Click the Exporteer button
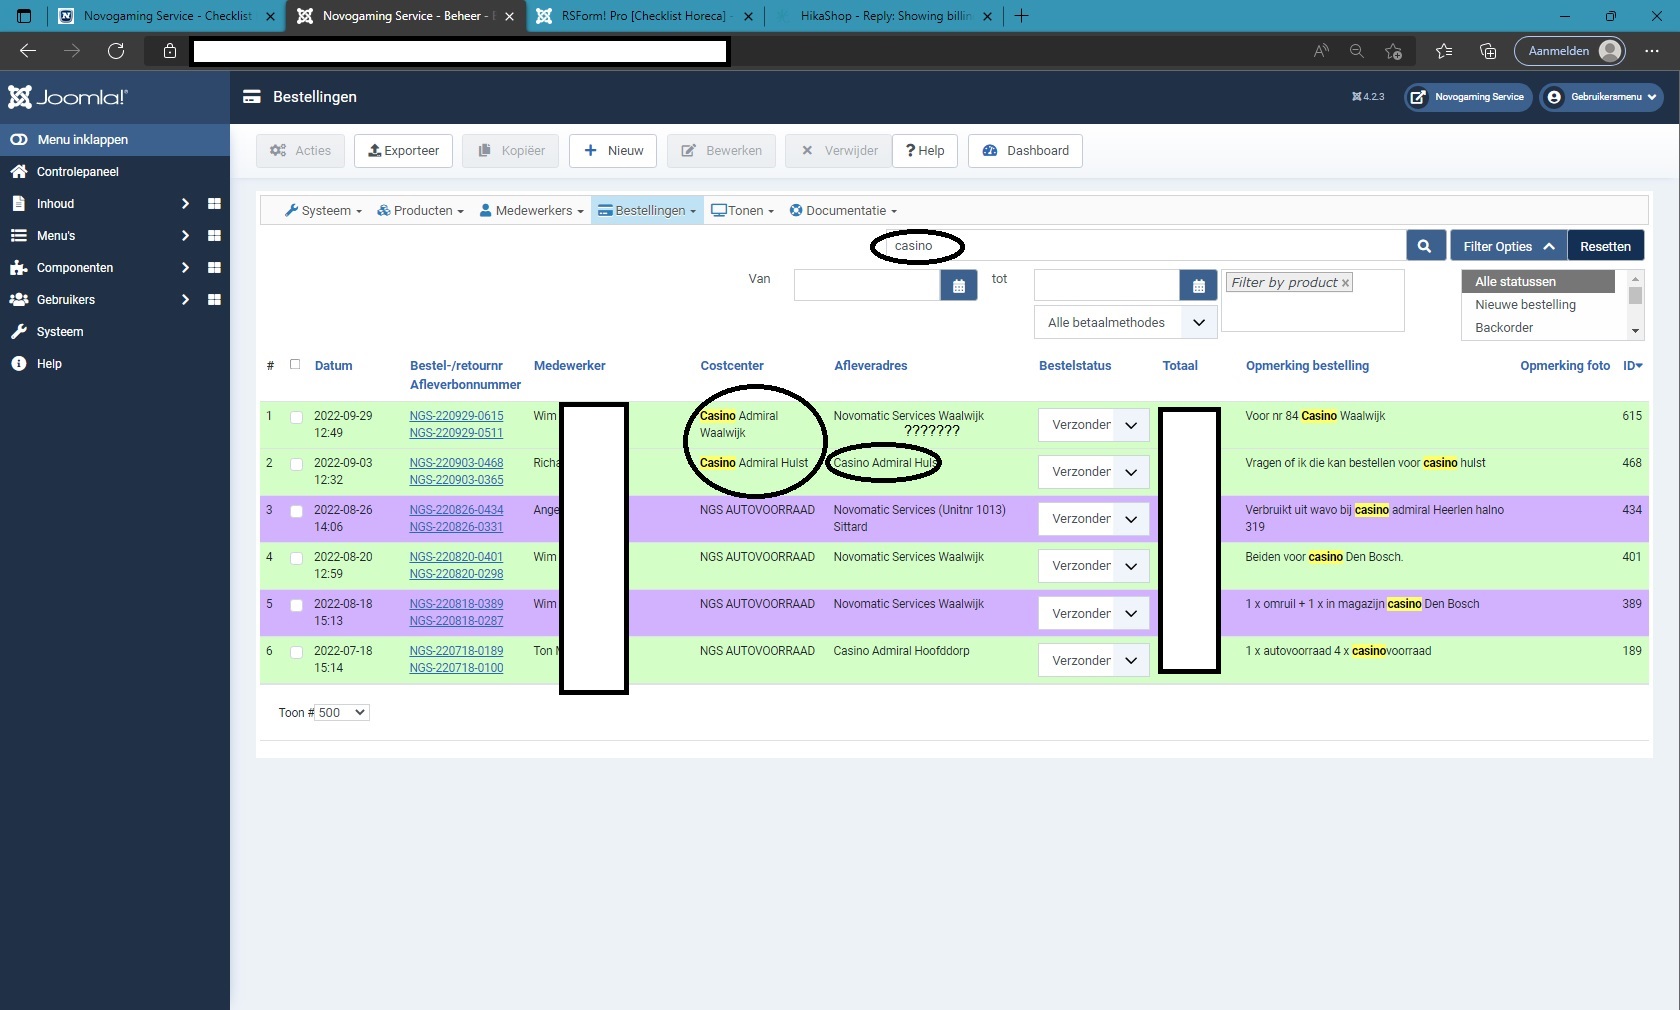Viewport: 1680px width, 1010px height. (x=404, y=151)
